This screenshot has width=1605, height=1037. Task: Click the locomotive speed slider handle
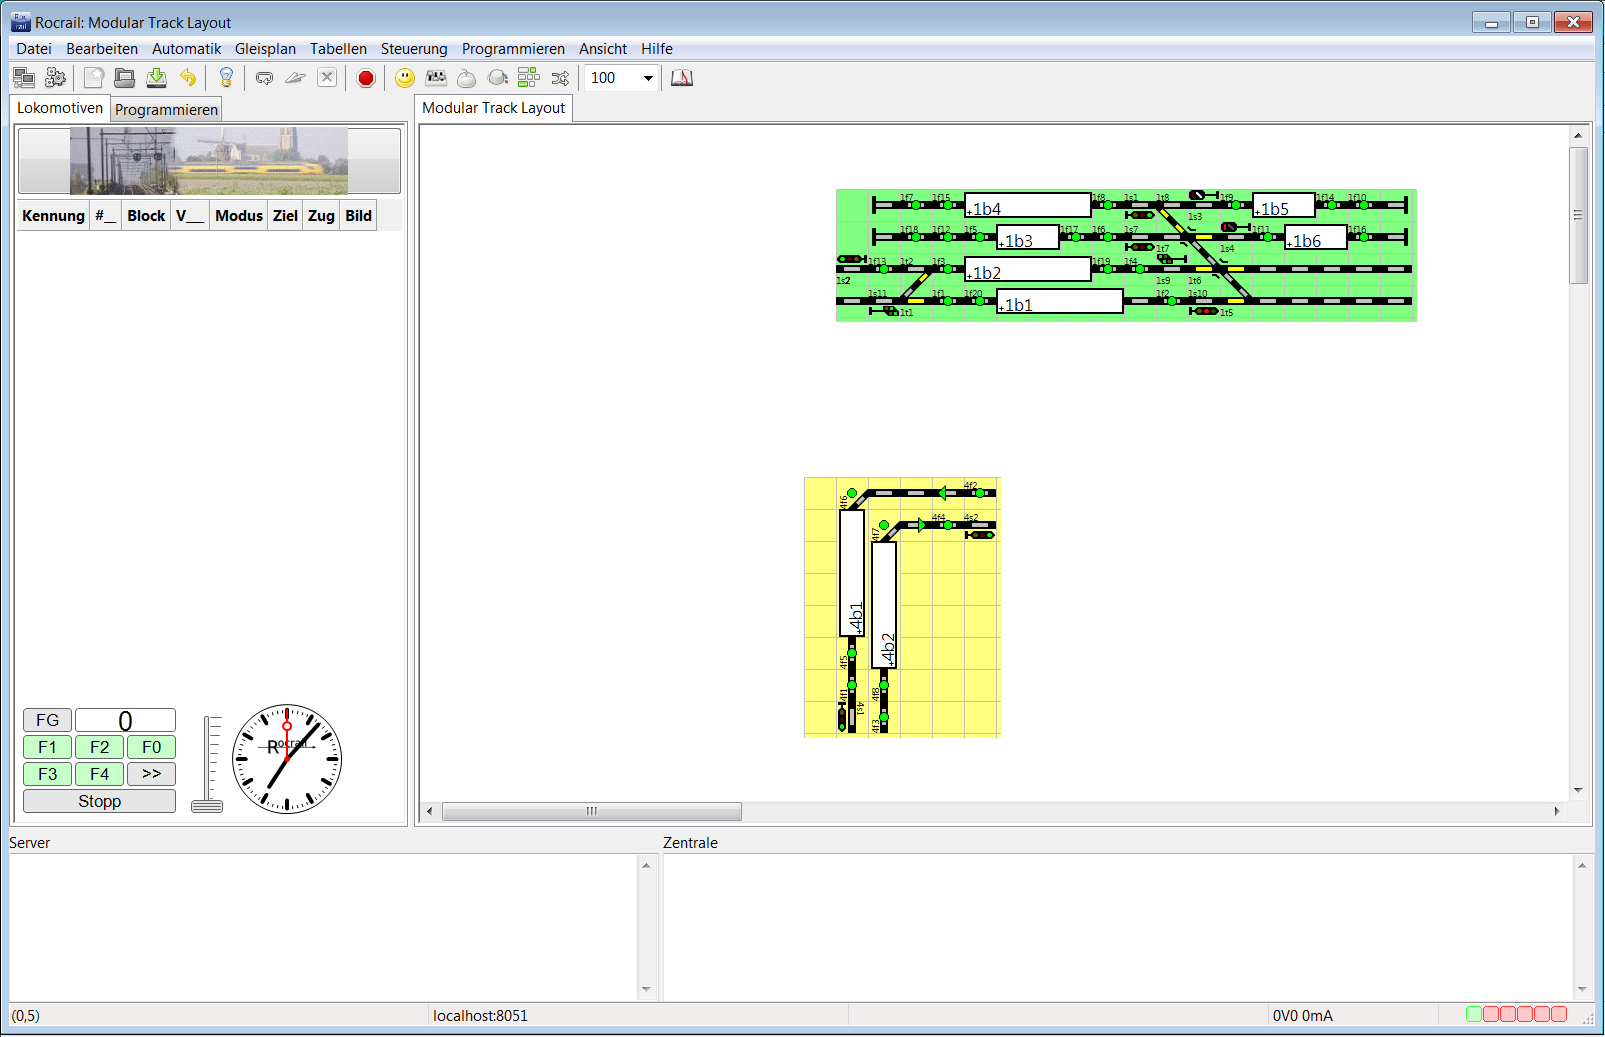click(x=207, y=806)
